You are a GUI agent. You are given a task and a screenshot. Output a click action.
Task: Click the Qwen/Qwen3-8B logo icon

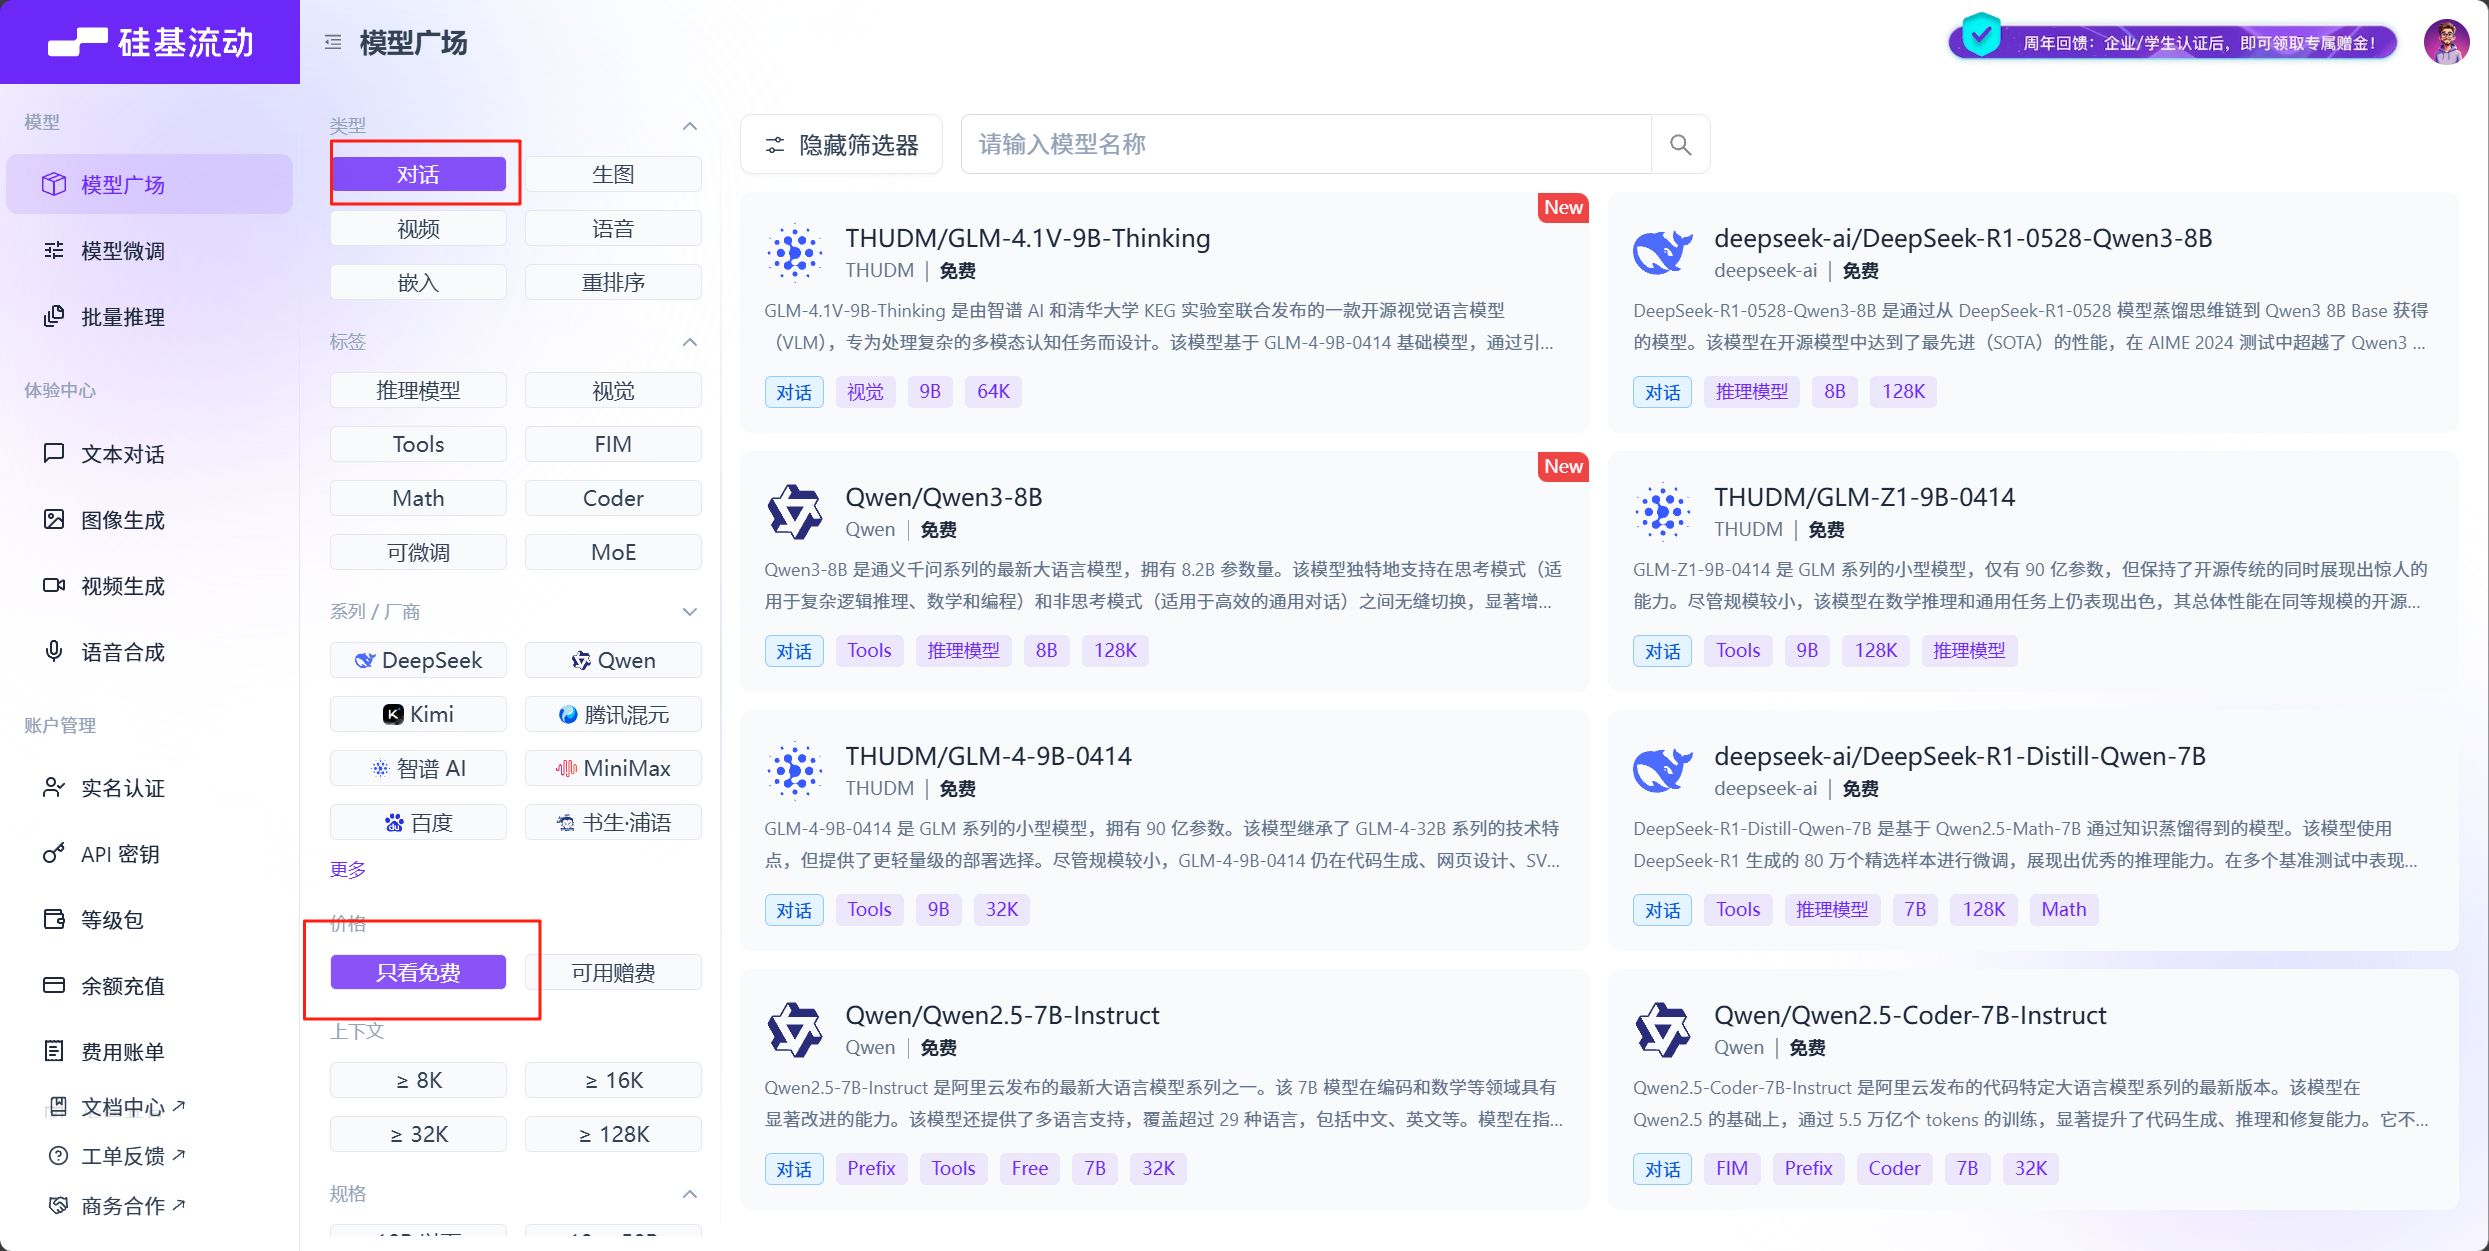tap(794, 512)
